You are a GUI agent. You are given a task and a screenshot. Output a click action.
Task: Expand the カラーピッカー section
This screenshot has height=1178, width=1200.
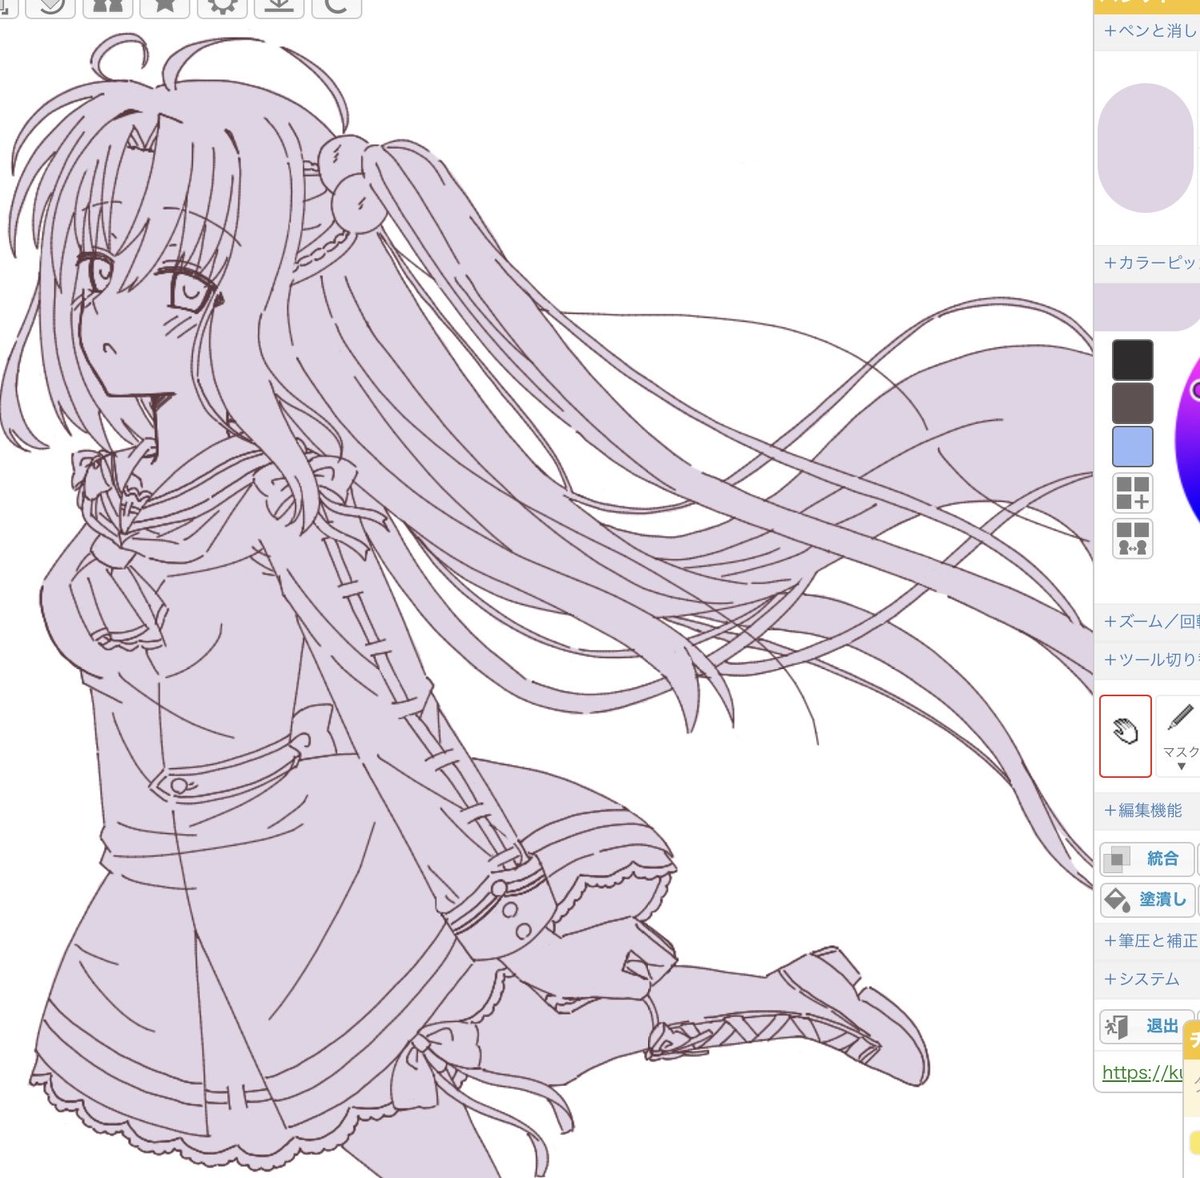(x=1147, y=262)
